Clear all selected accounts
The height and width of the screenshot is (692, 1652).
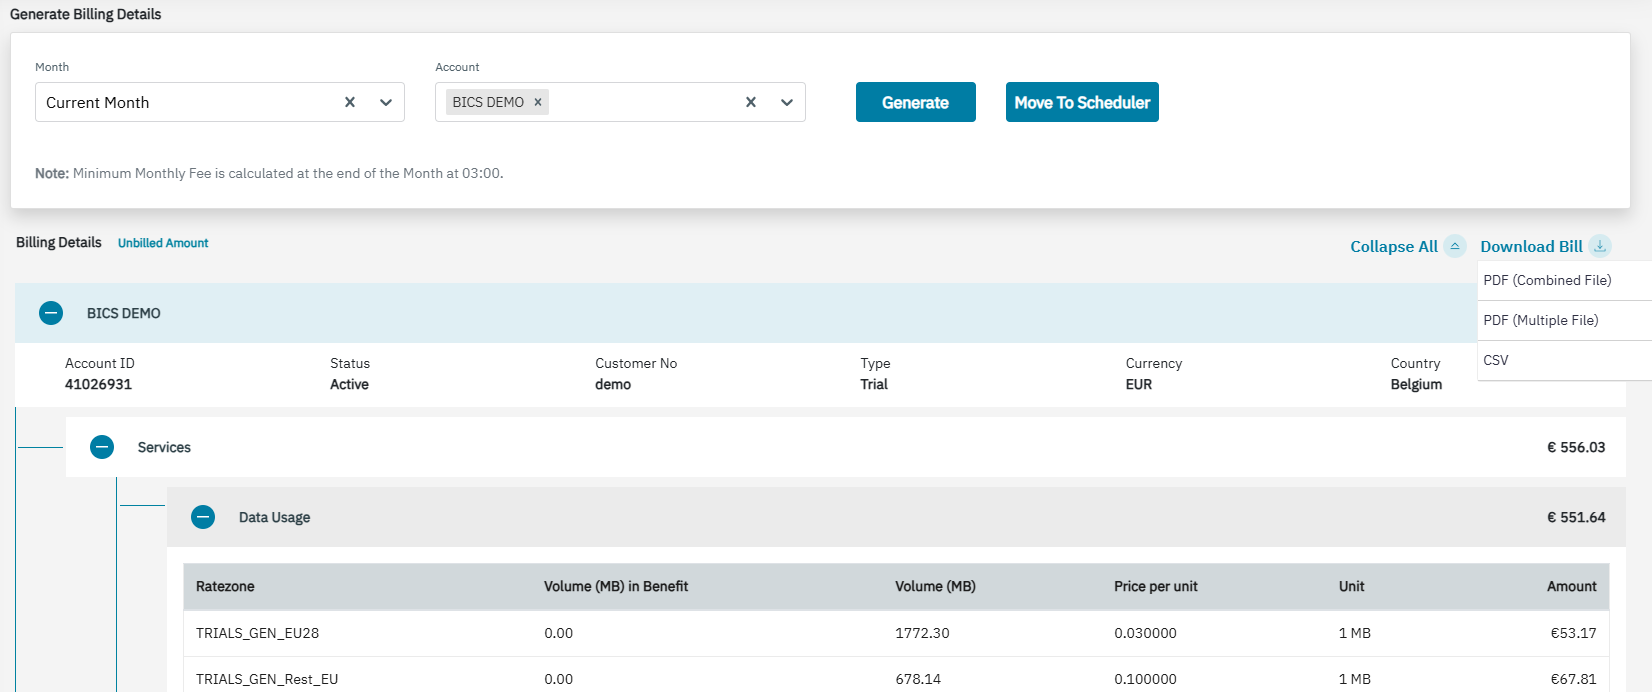tap(751, 102)
